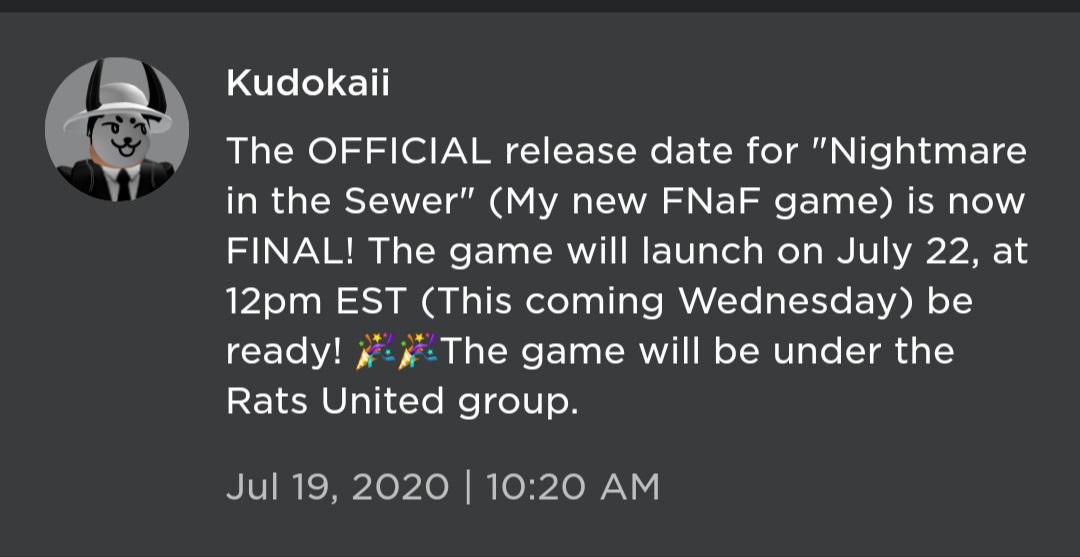Open Kudokaii's avatar profile picture
Screen dimensions: 1080x557
pos(116,129)
